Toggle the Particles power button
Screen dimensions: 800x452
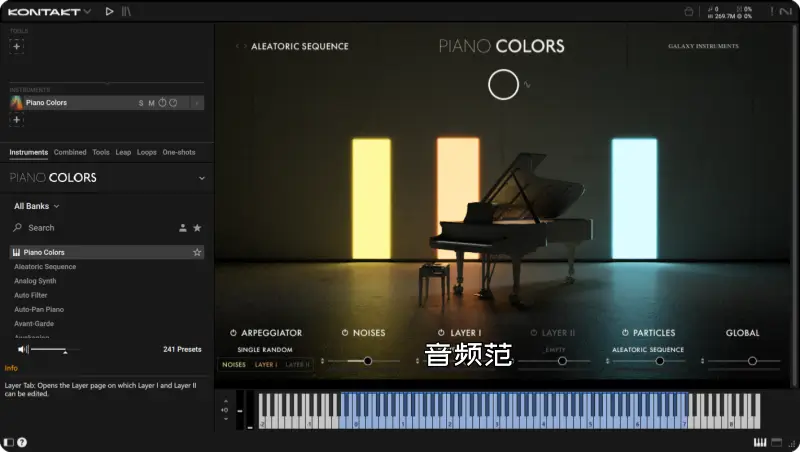625,333
